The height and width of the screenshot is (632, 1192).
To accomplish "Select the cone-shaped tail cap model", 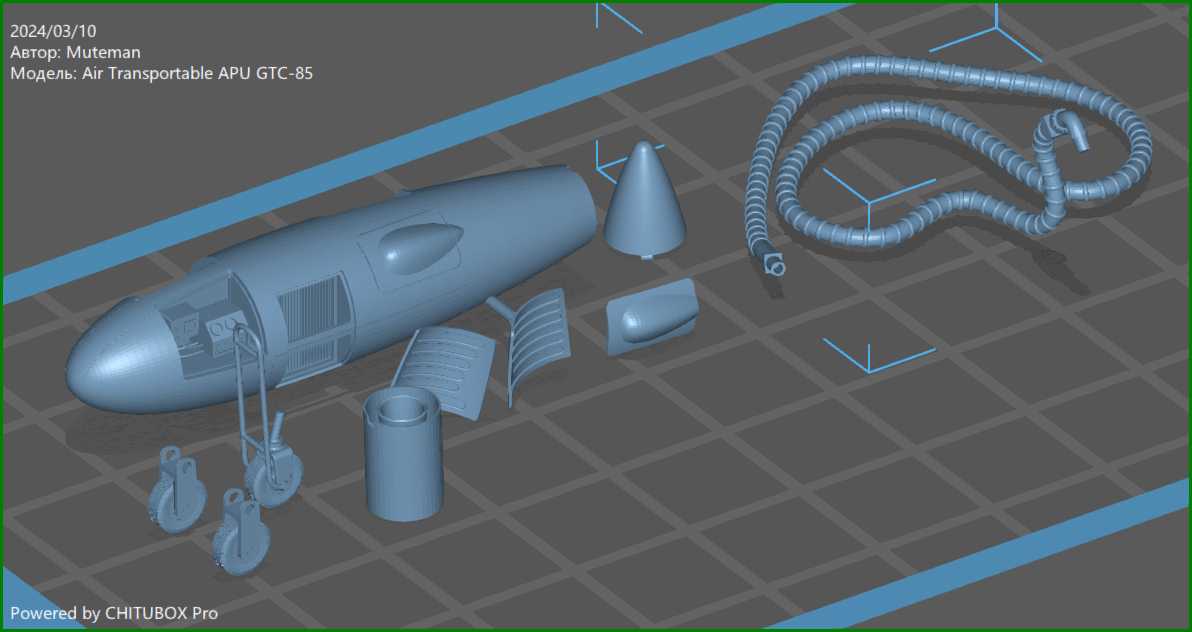I will coord(645,202).
